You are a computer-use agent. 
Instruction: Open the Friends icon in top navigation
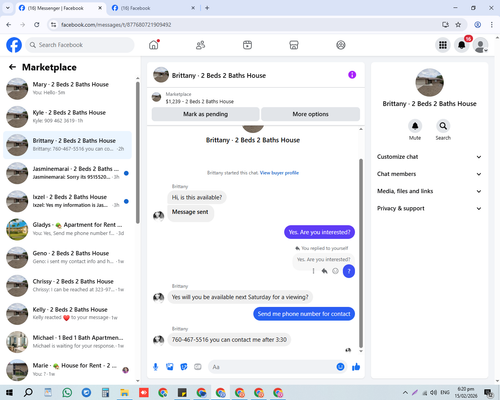click(200, 45)
